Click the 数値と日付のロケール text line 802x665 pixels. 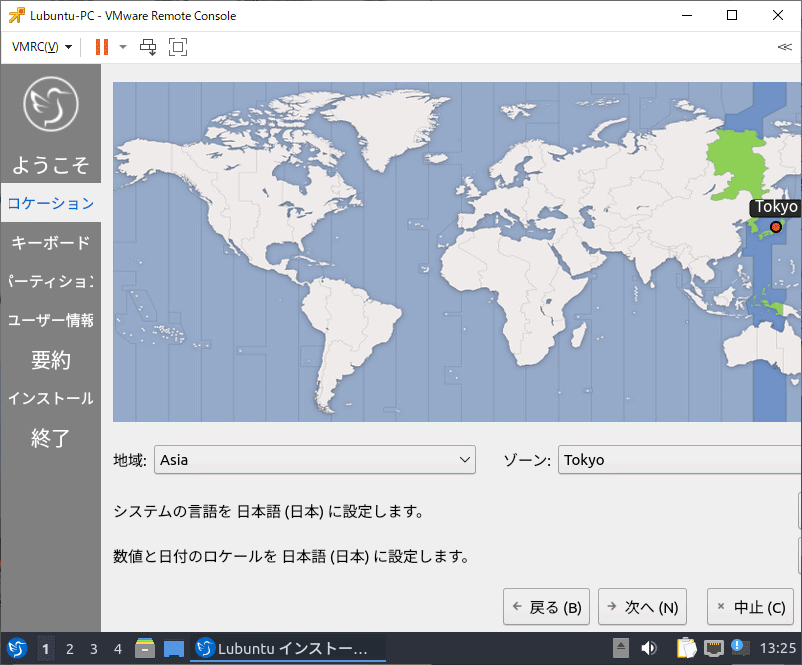[x=291, y=557]
